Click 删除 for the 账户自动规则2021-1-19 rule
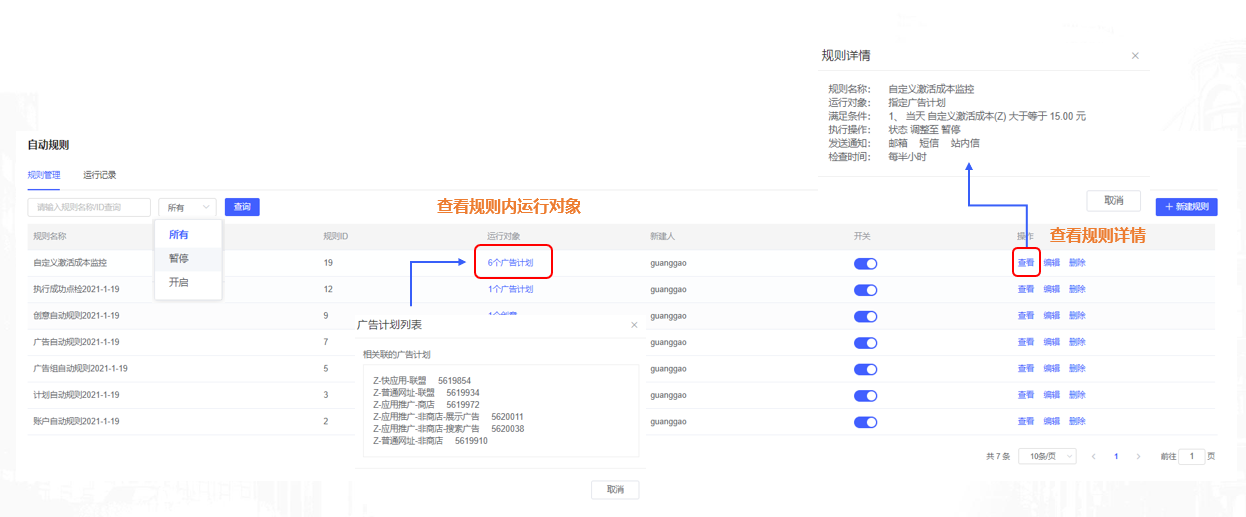 tap(1077, 422)
